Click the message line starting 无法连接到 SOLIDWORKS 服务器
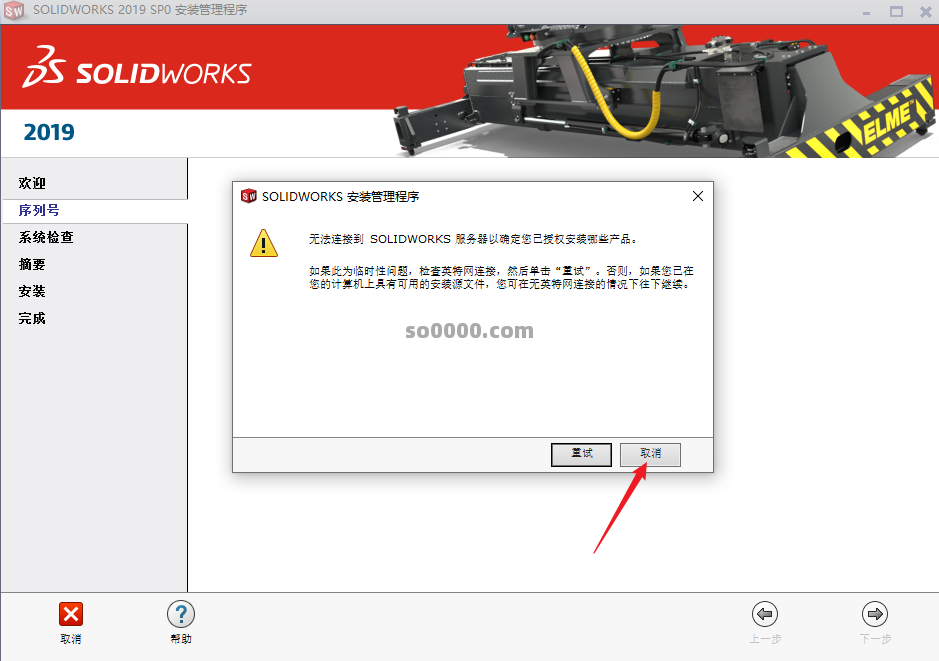The height and width of the screenshot is (661, 939). pyautogui.click(x=473, y=239)
